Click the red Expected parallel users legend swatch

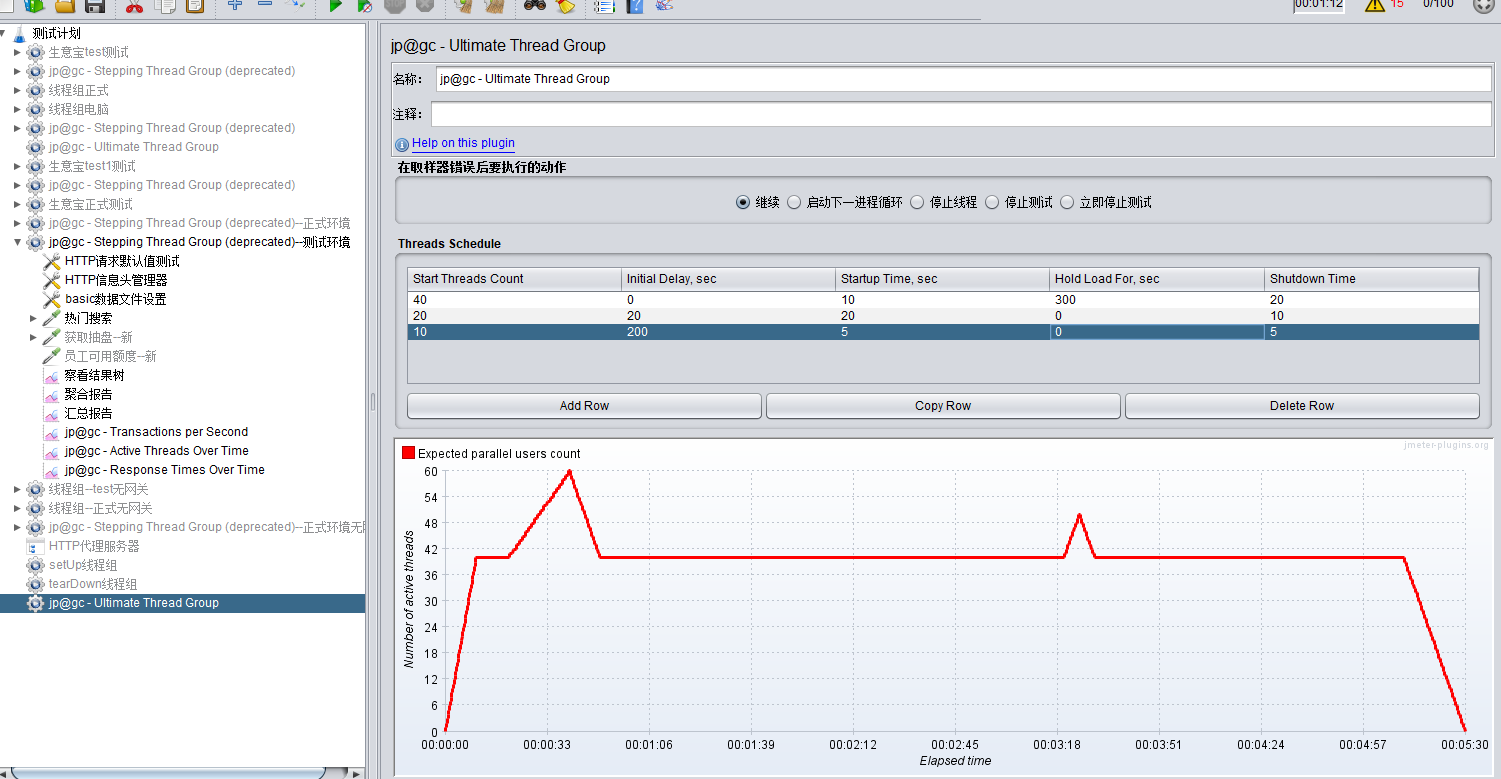(x=408, y=453)
